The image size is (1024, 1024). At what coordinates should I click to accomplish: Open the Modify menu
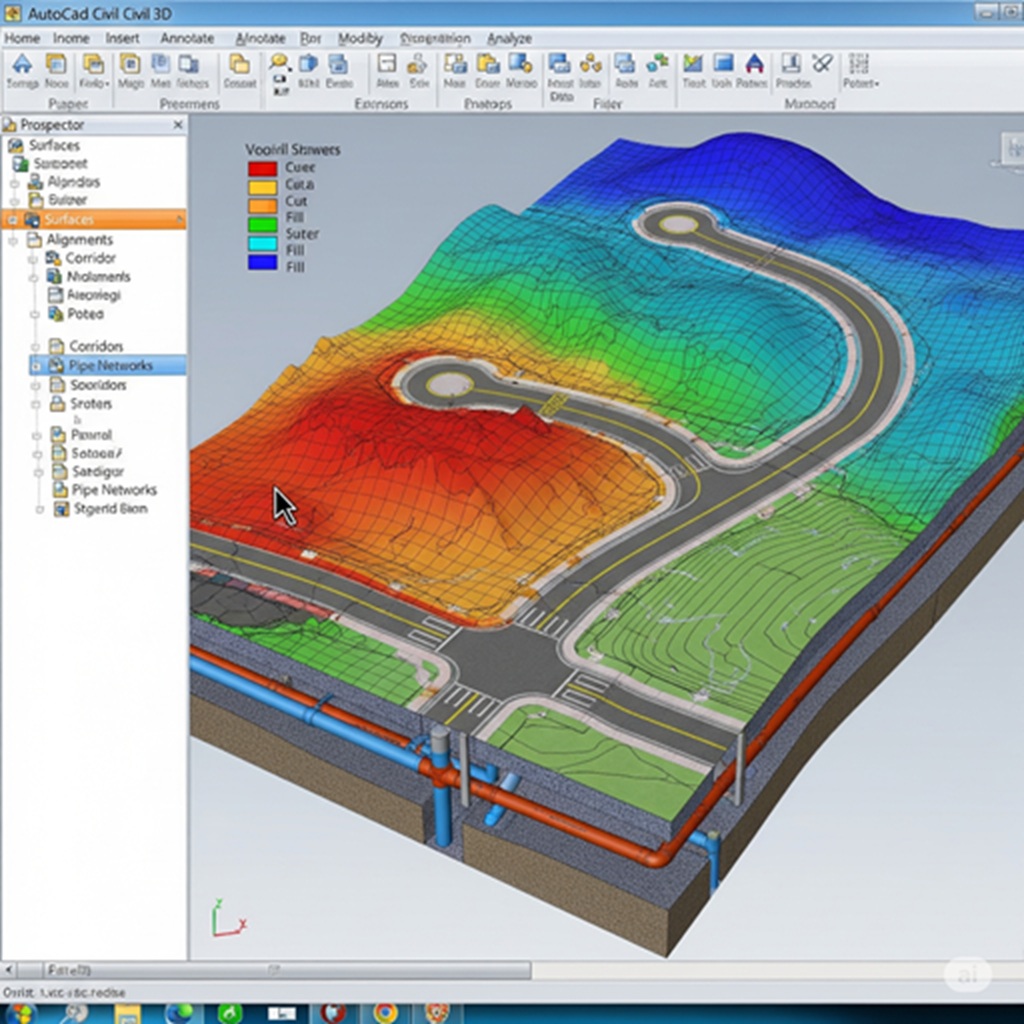click(x=360, y=38)
